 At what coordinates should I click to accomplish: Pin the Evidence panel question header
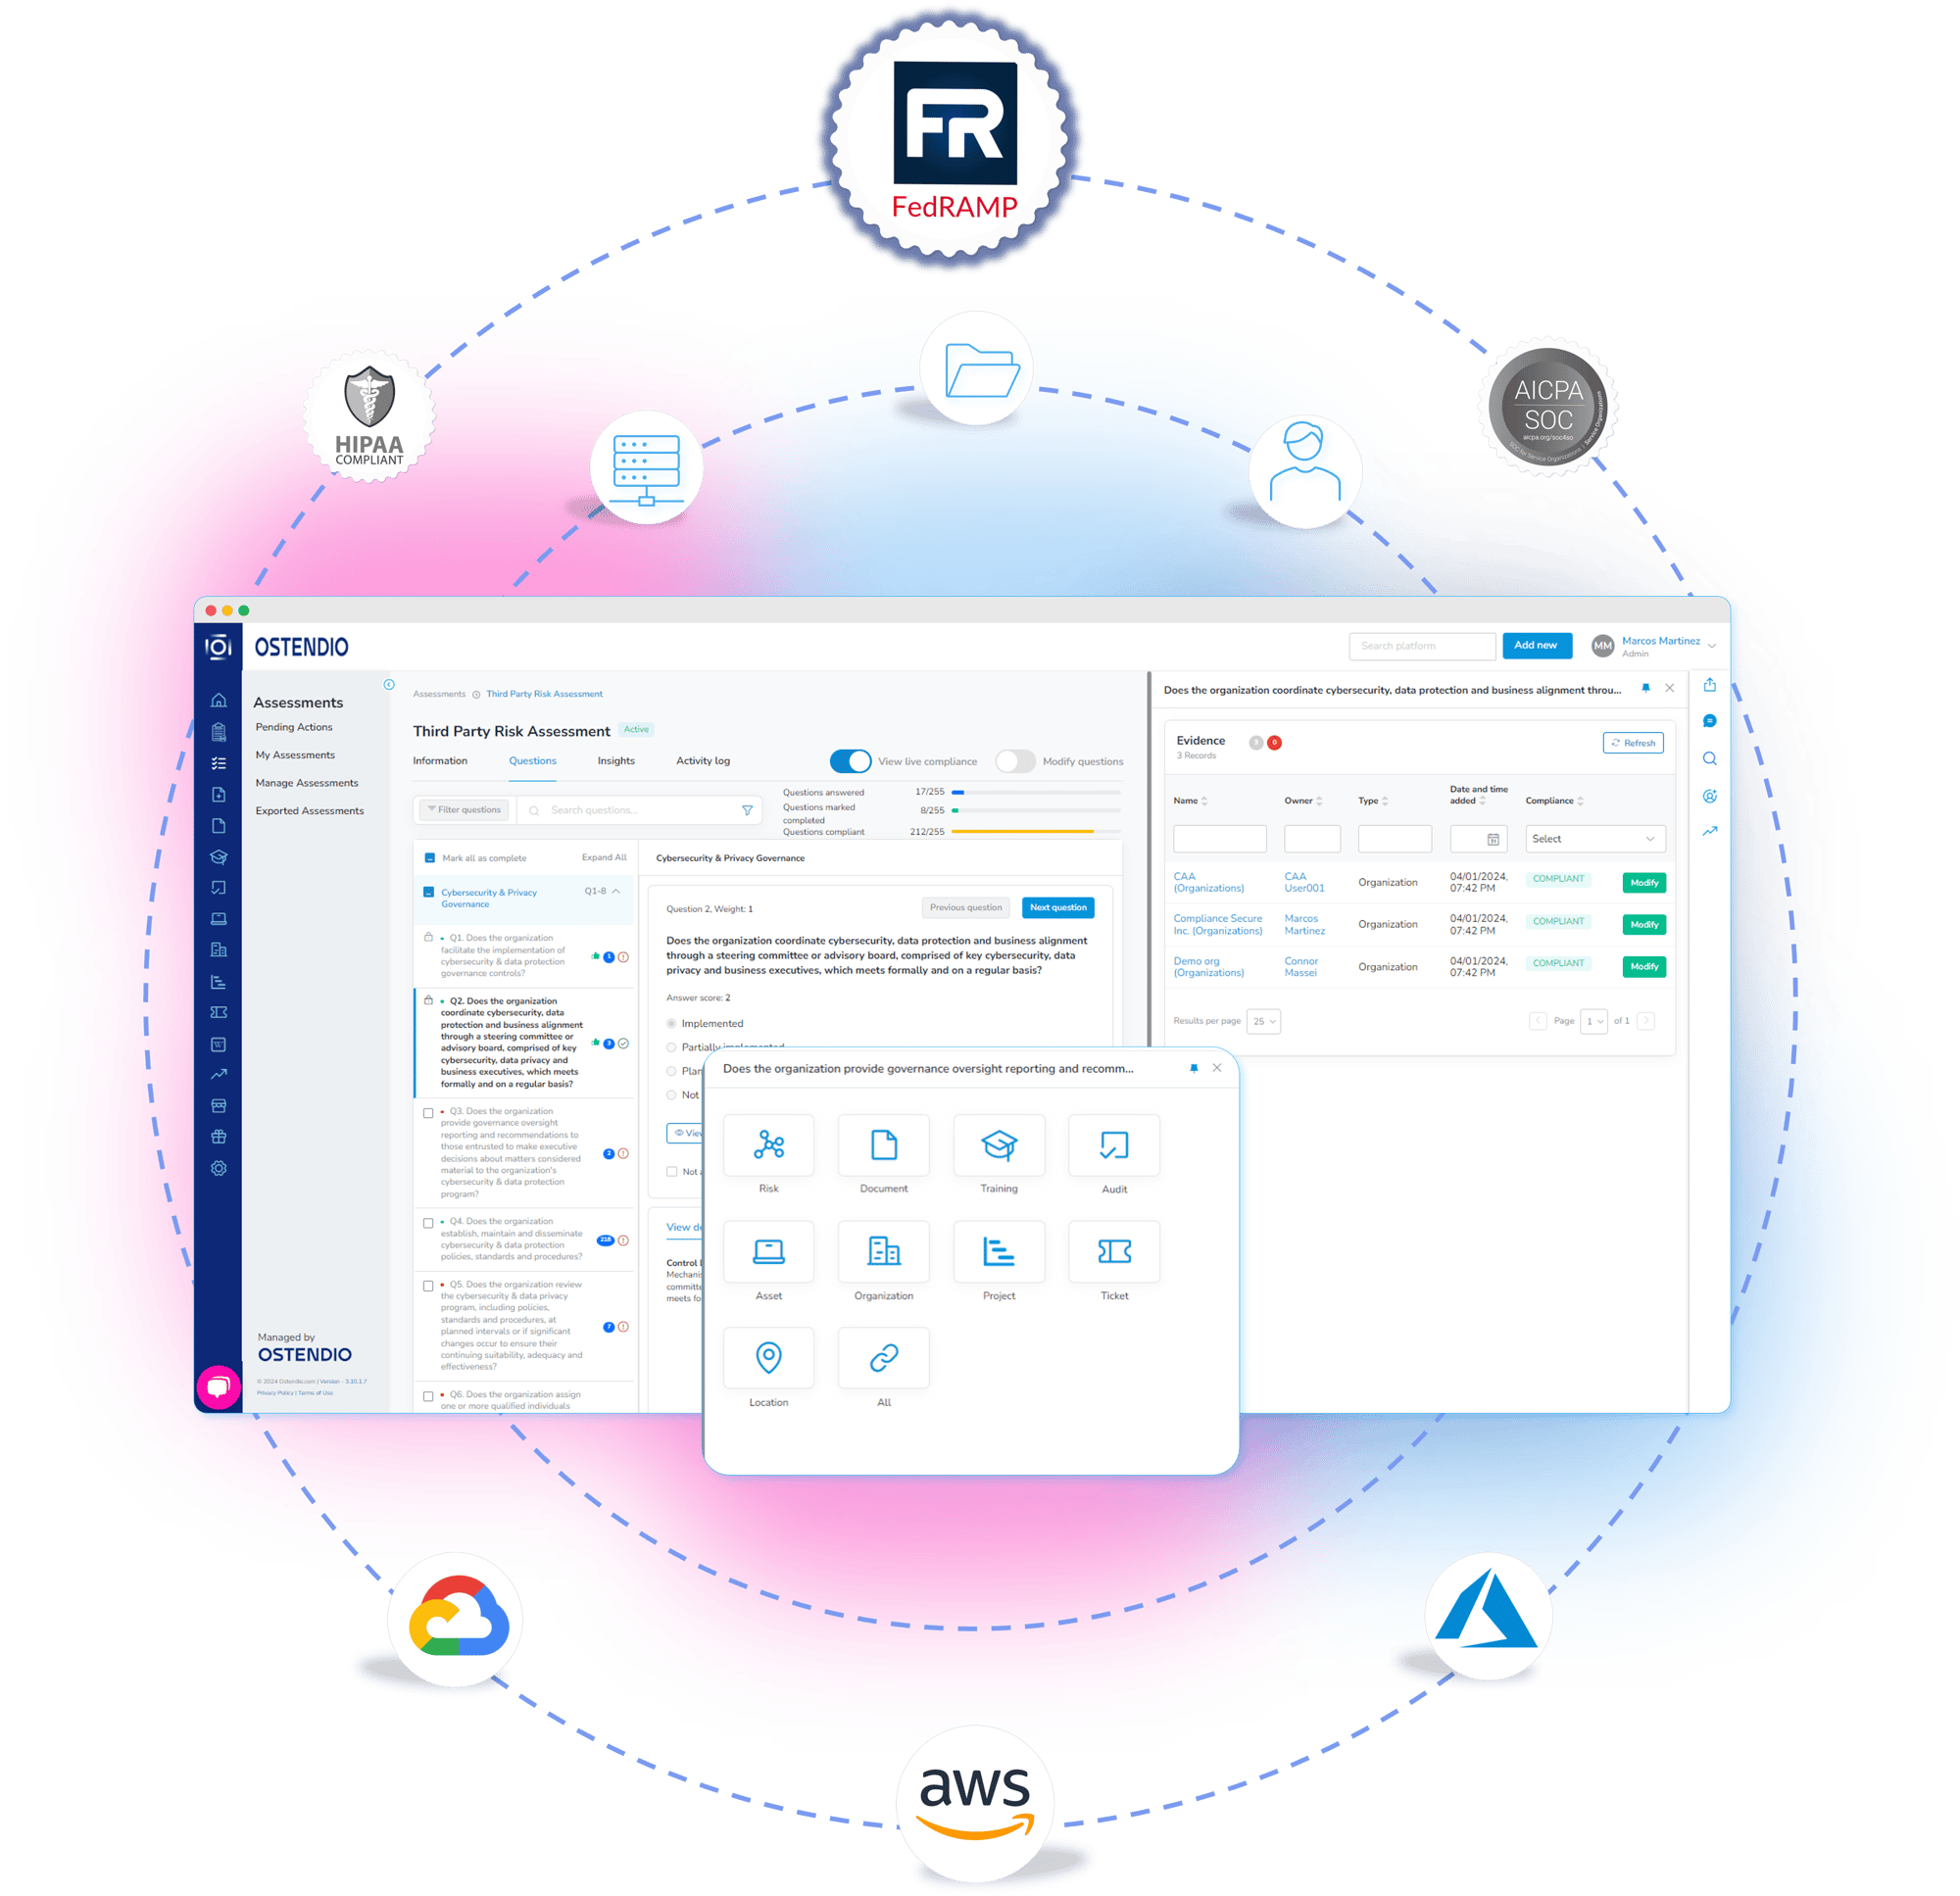(x=1646, y=688)
